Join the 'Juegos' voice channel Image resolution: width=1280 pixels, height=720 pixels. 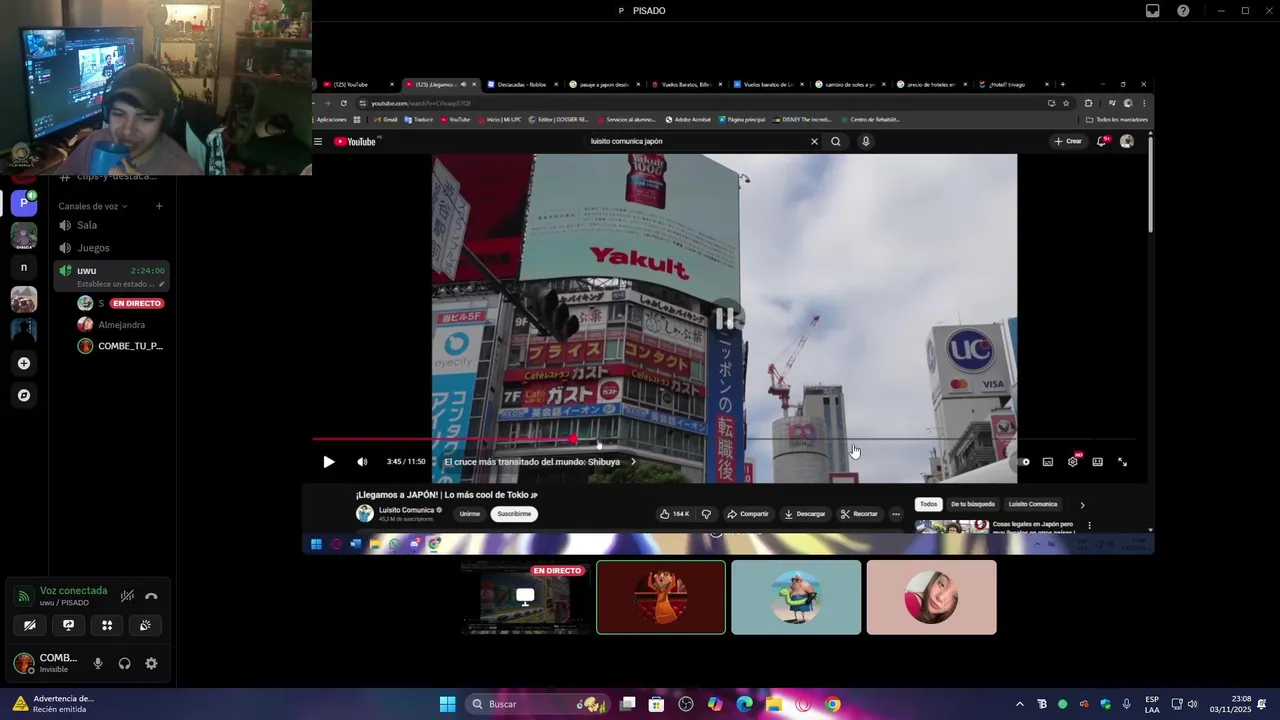pos(110,247)
